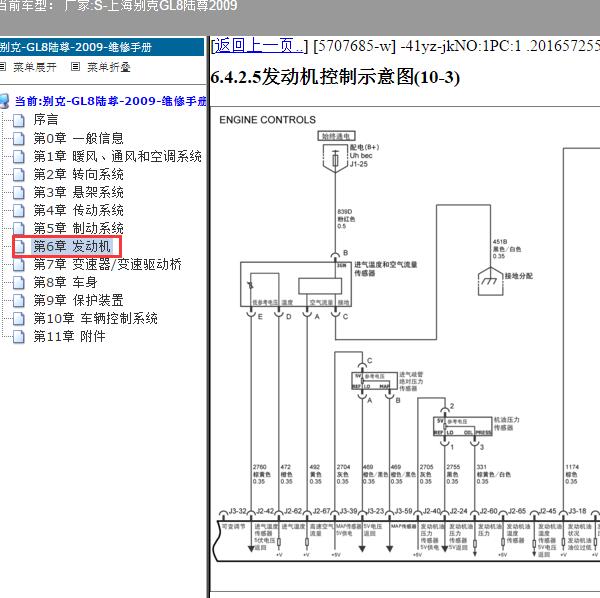Screen dimensions: 600x598
Task: Click page icon next to 第0章
Action: (19, 139)
